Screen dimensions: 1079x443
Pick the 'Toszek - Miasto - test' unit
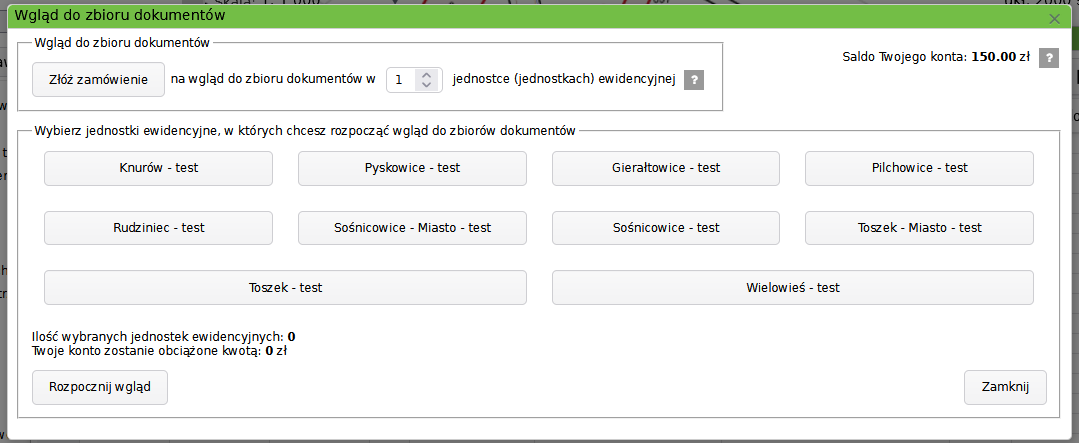(919, 228)
